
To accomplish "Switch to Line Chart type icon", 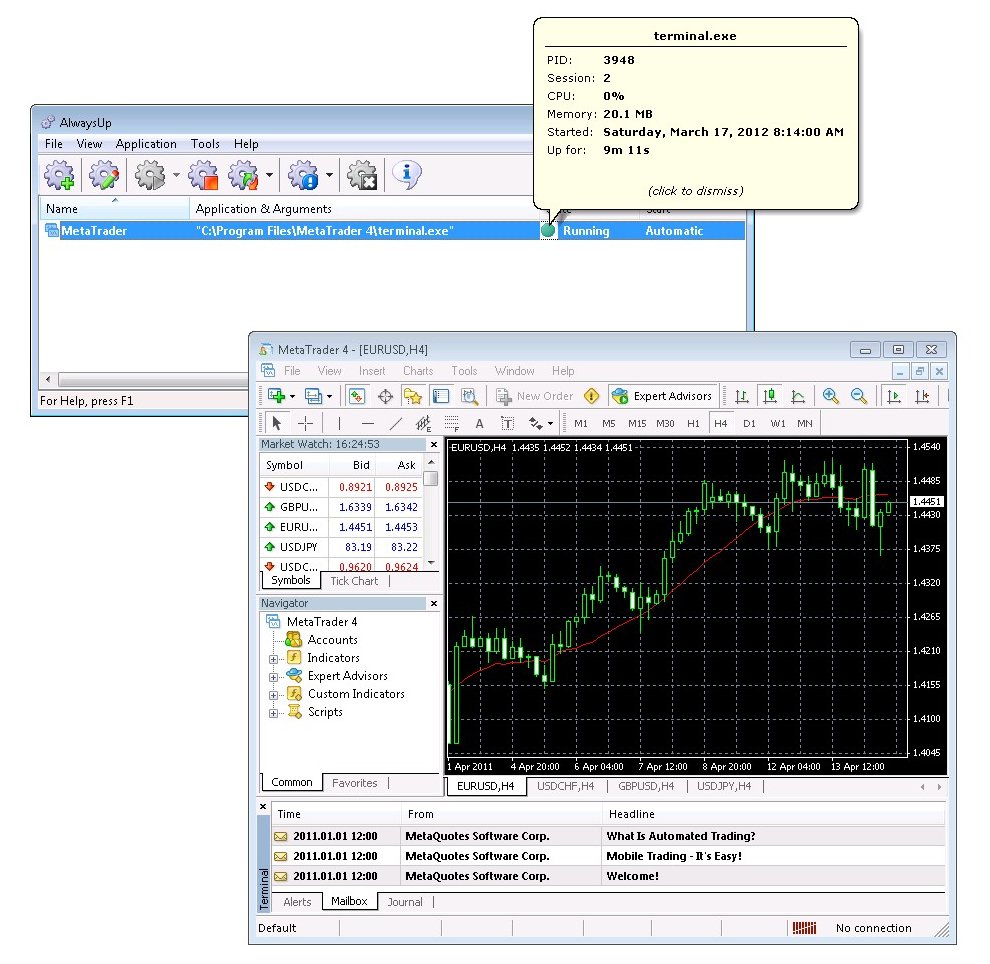I will 798,396.
